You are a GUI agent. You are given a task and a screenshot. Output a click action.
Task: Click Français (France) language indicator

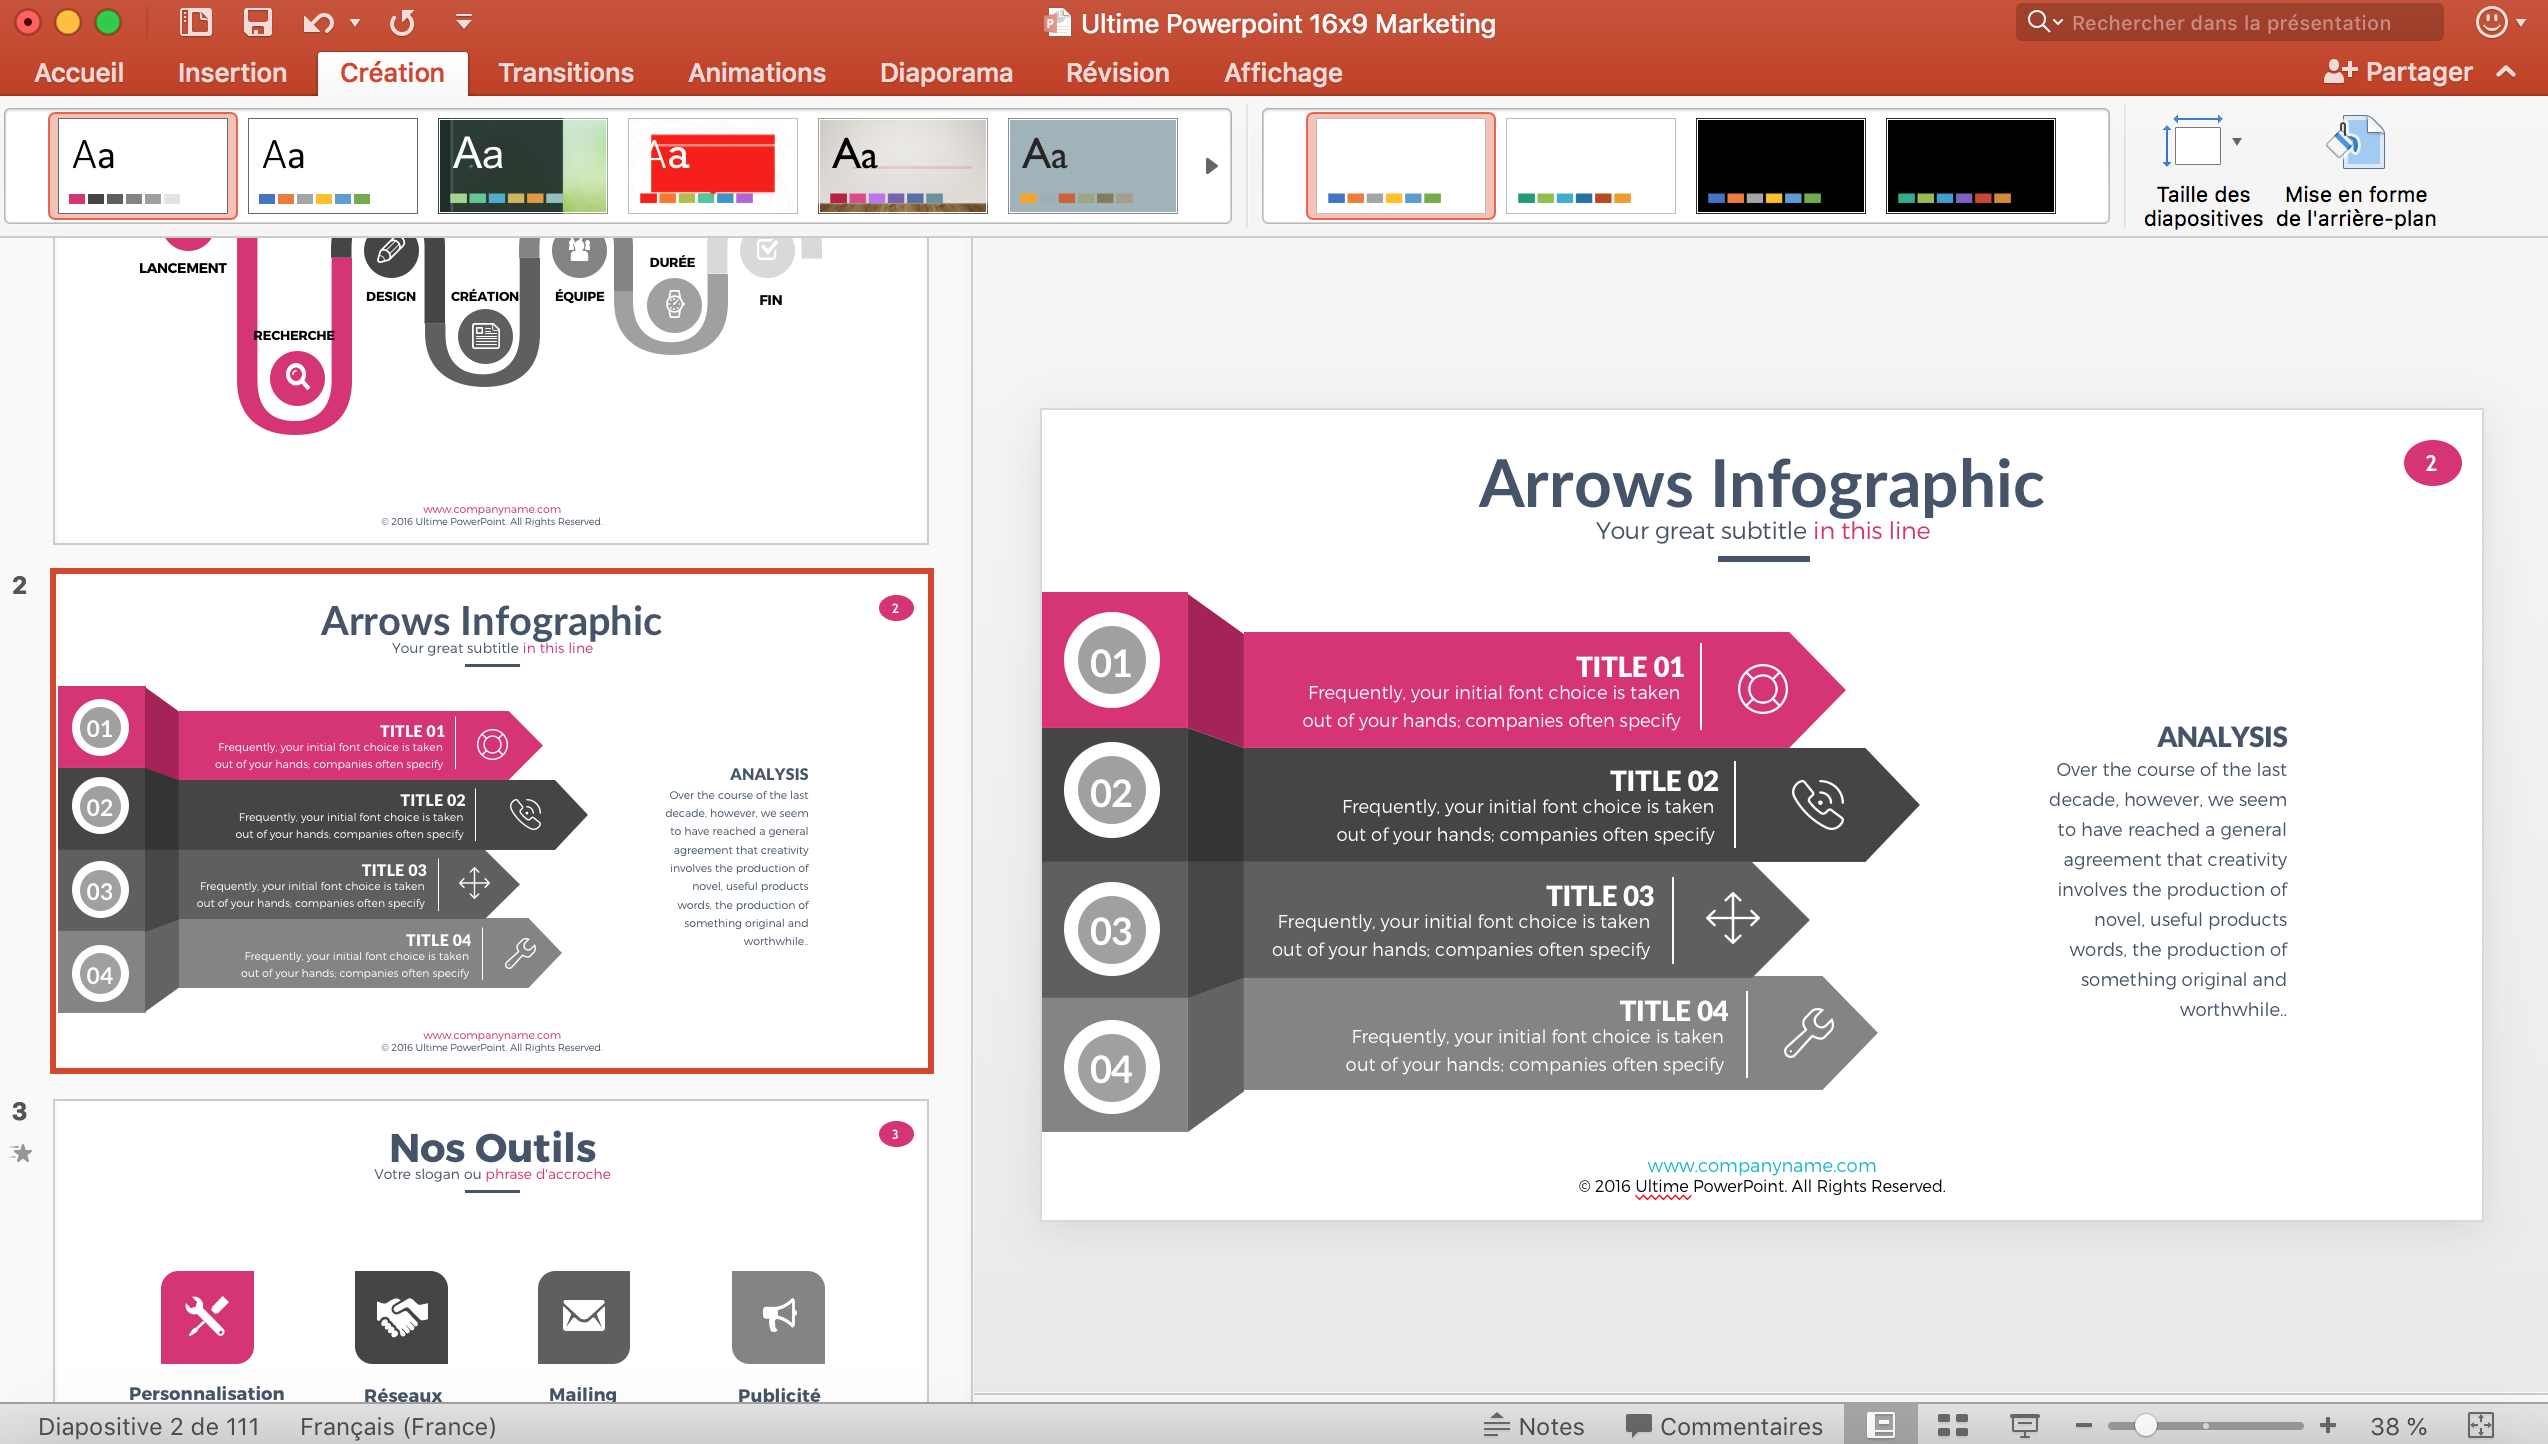tap(398, 1426)
